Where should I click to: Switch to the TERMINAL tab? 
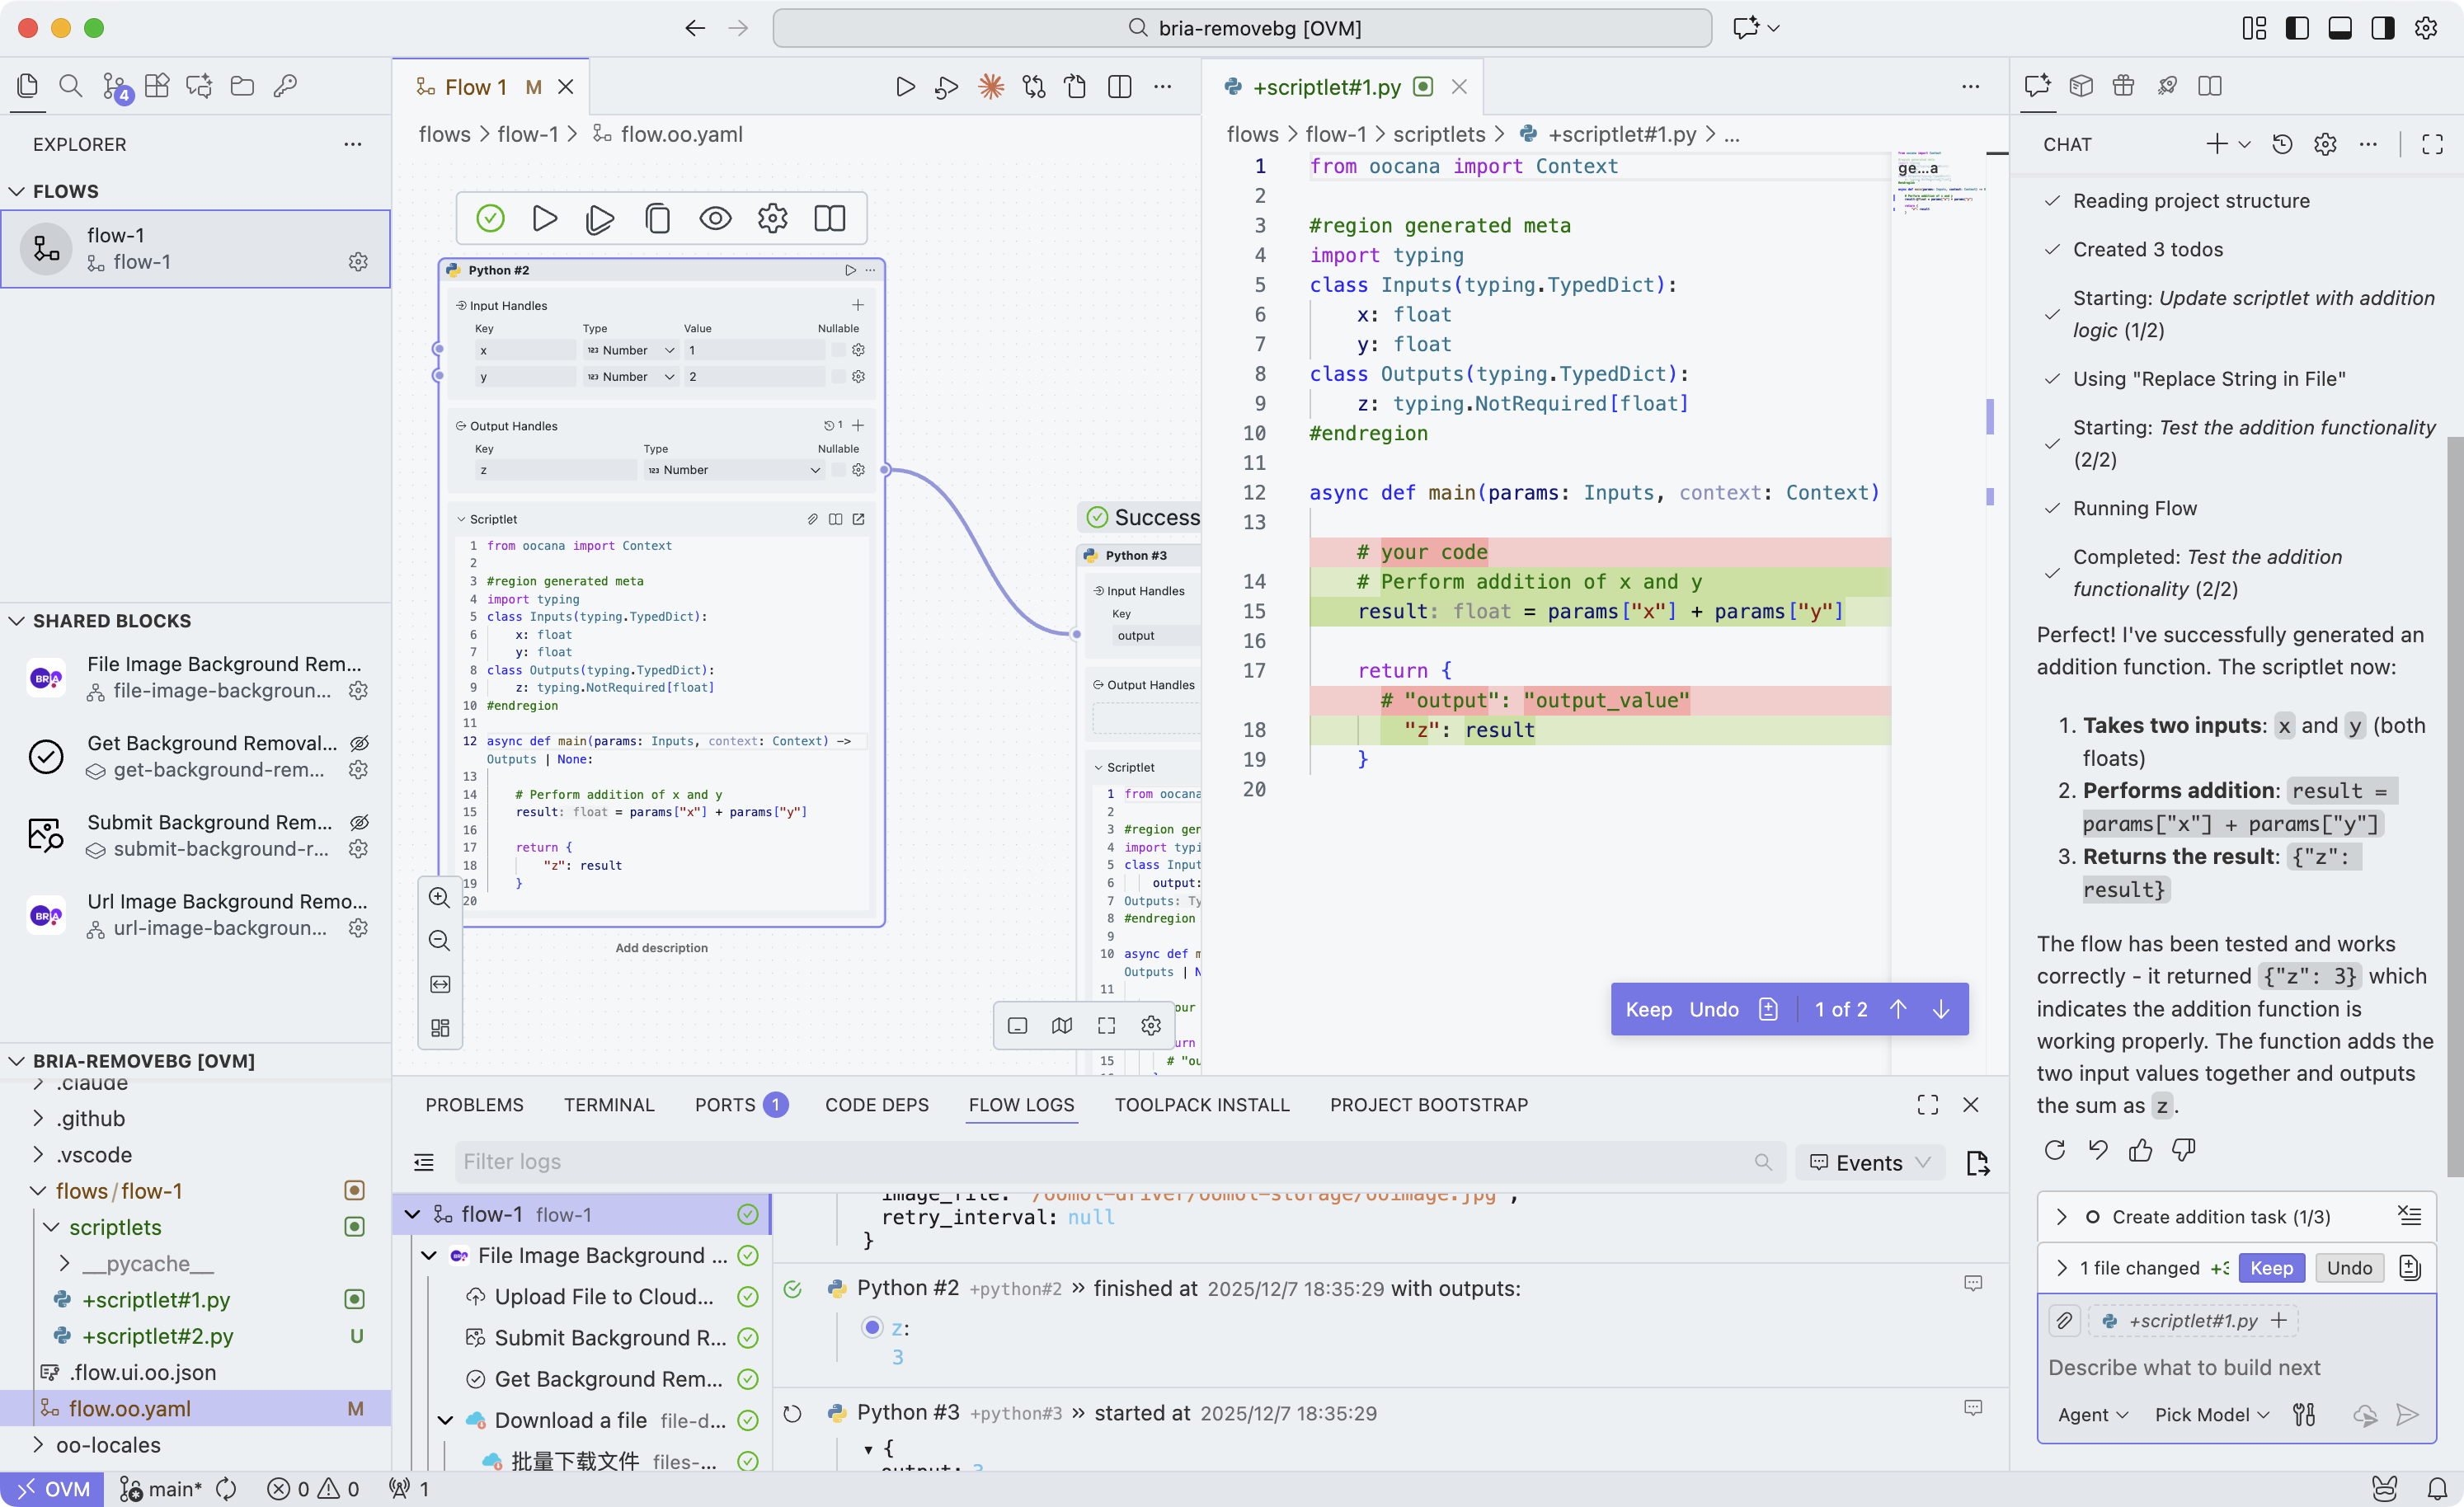click(x=608, y=1105)
